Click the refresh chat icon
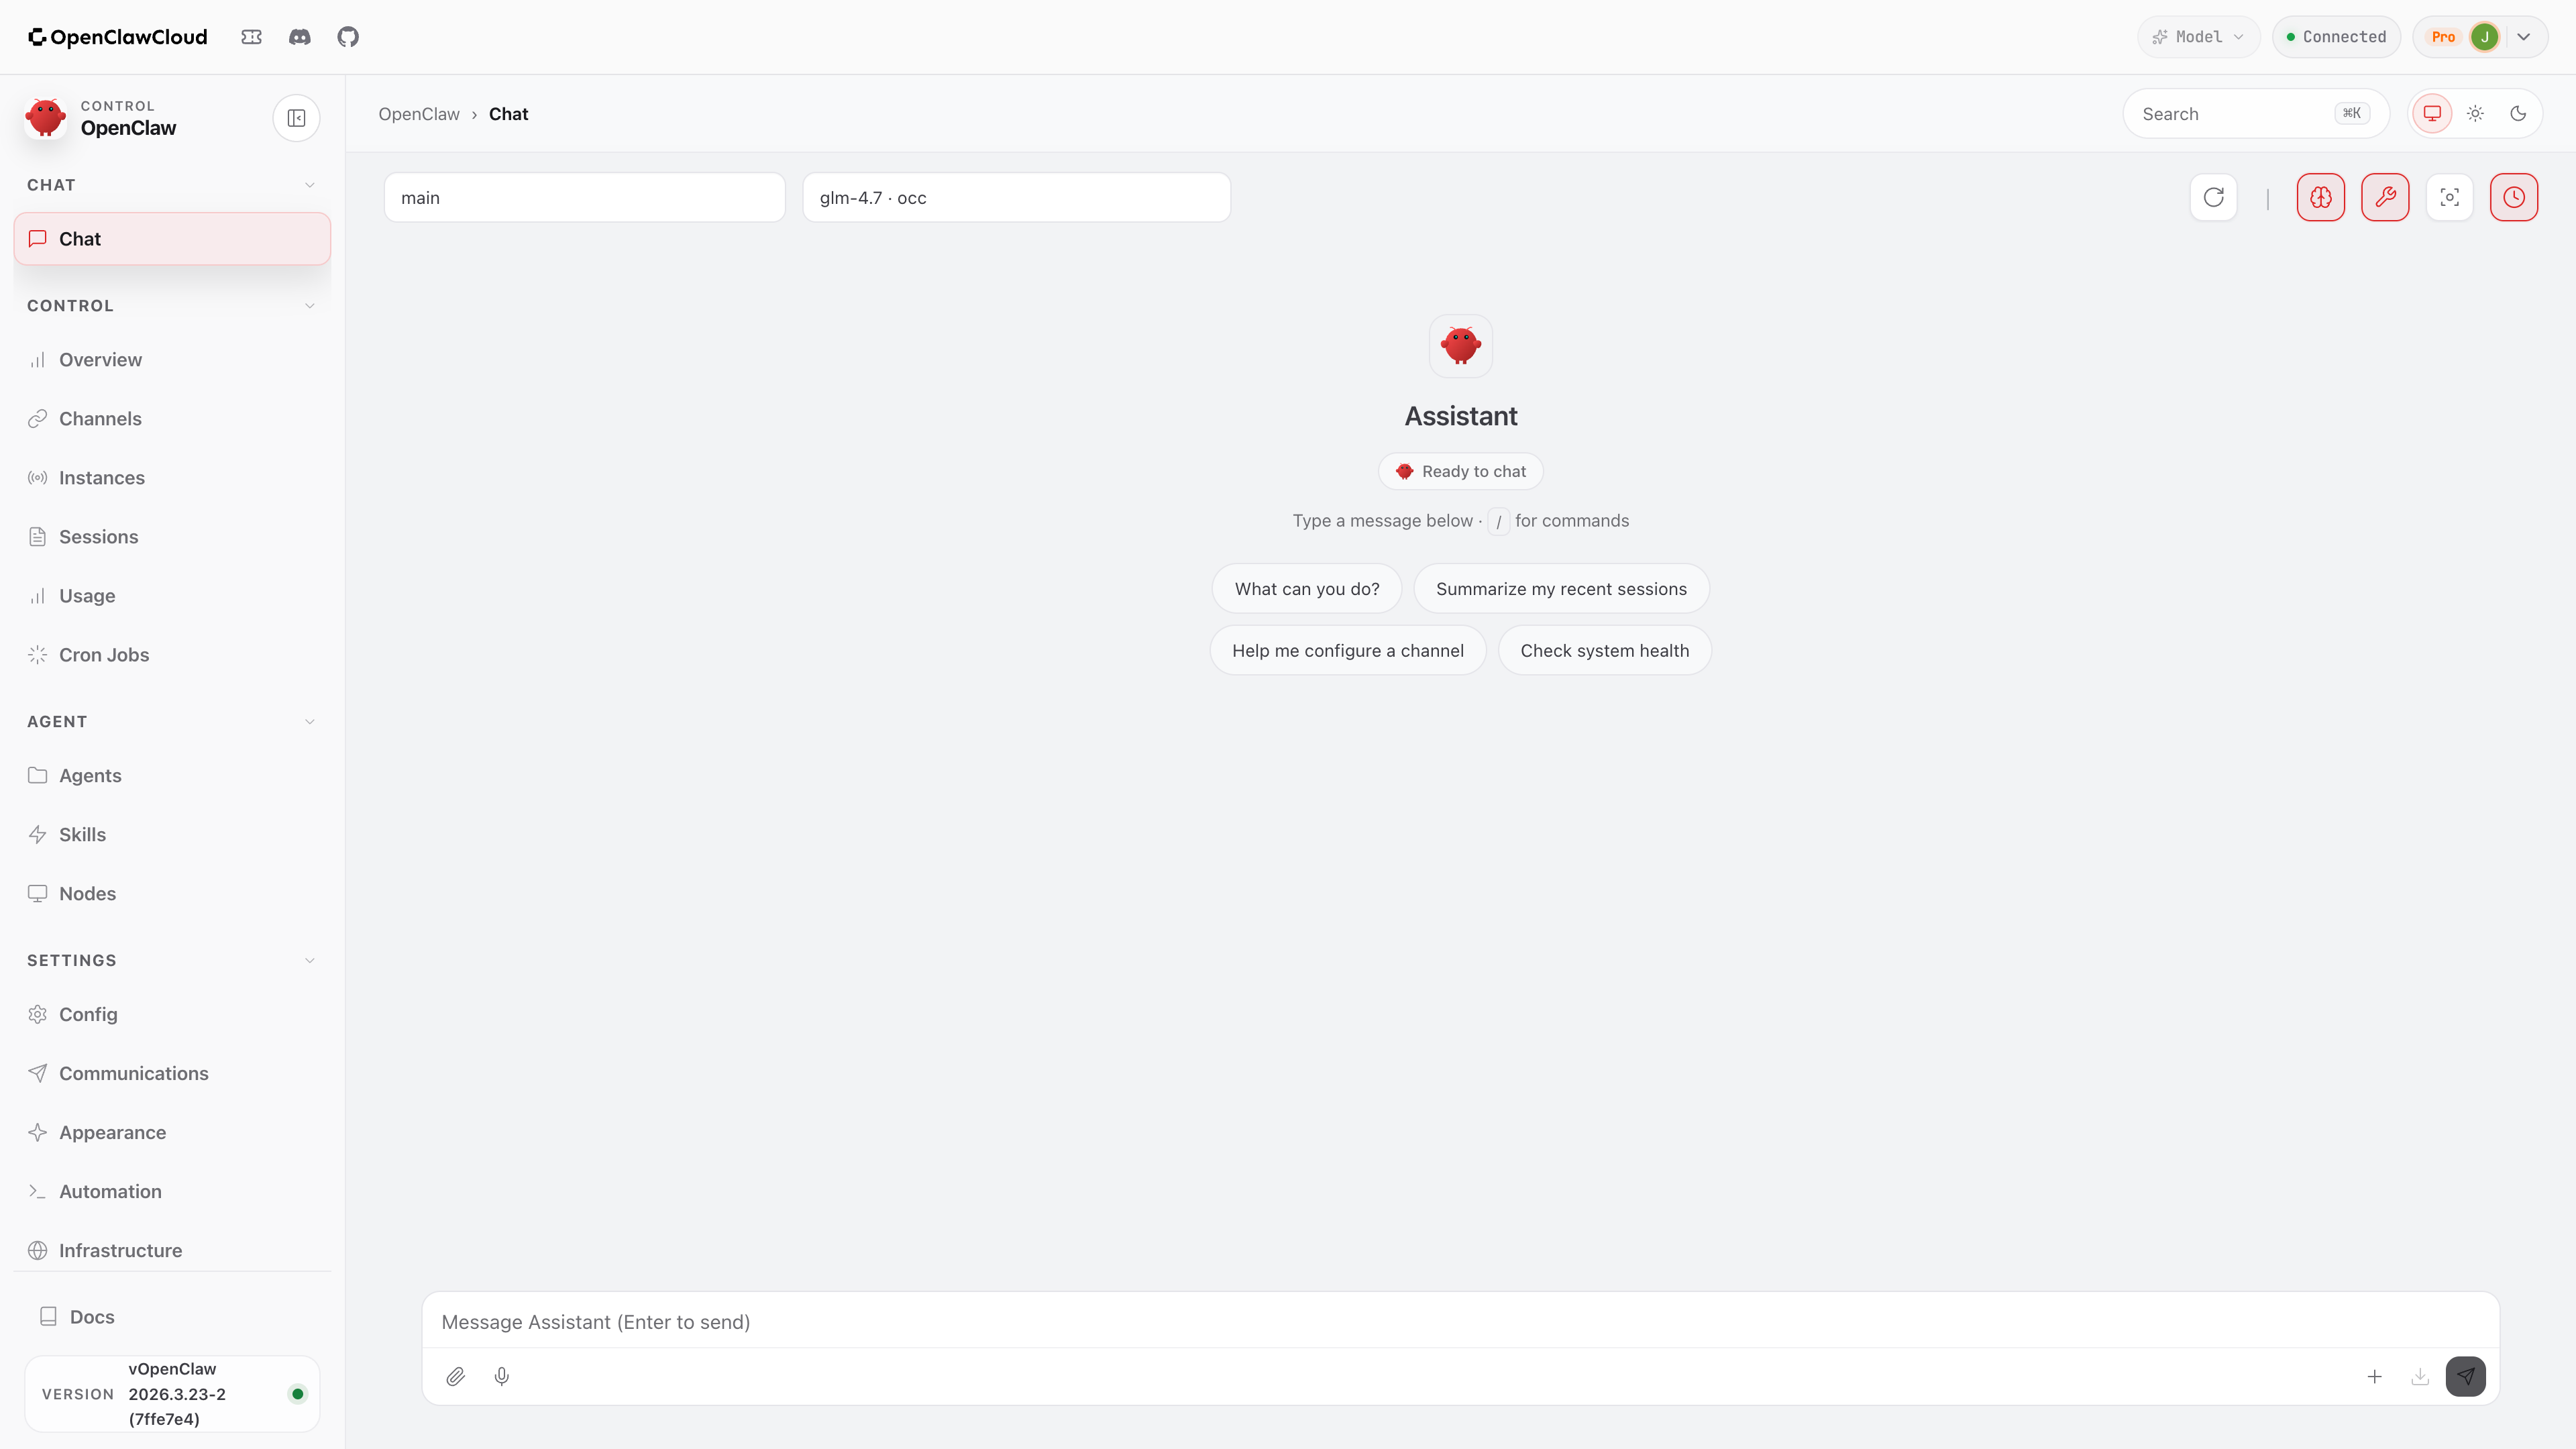The image size is (2576, 1449). [x=2213, y=197]
